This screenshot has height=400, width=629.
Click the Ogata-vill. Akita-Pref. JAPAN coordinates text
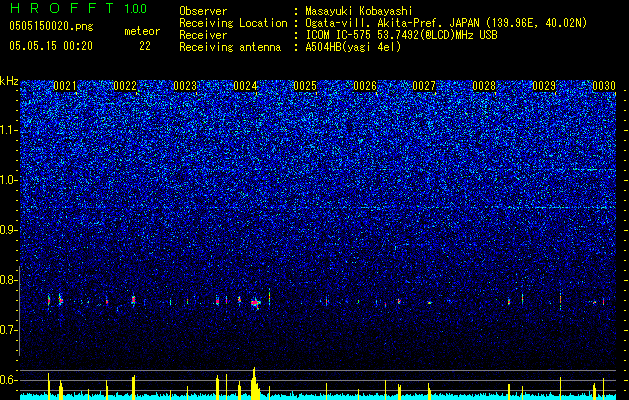coord(446,23)
